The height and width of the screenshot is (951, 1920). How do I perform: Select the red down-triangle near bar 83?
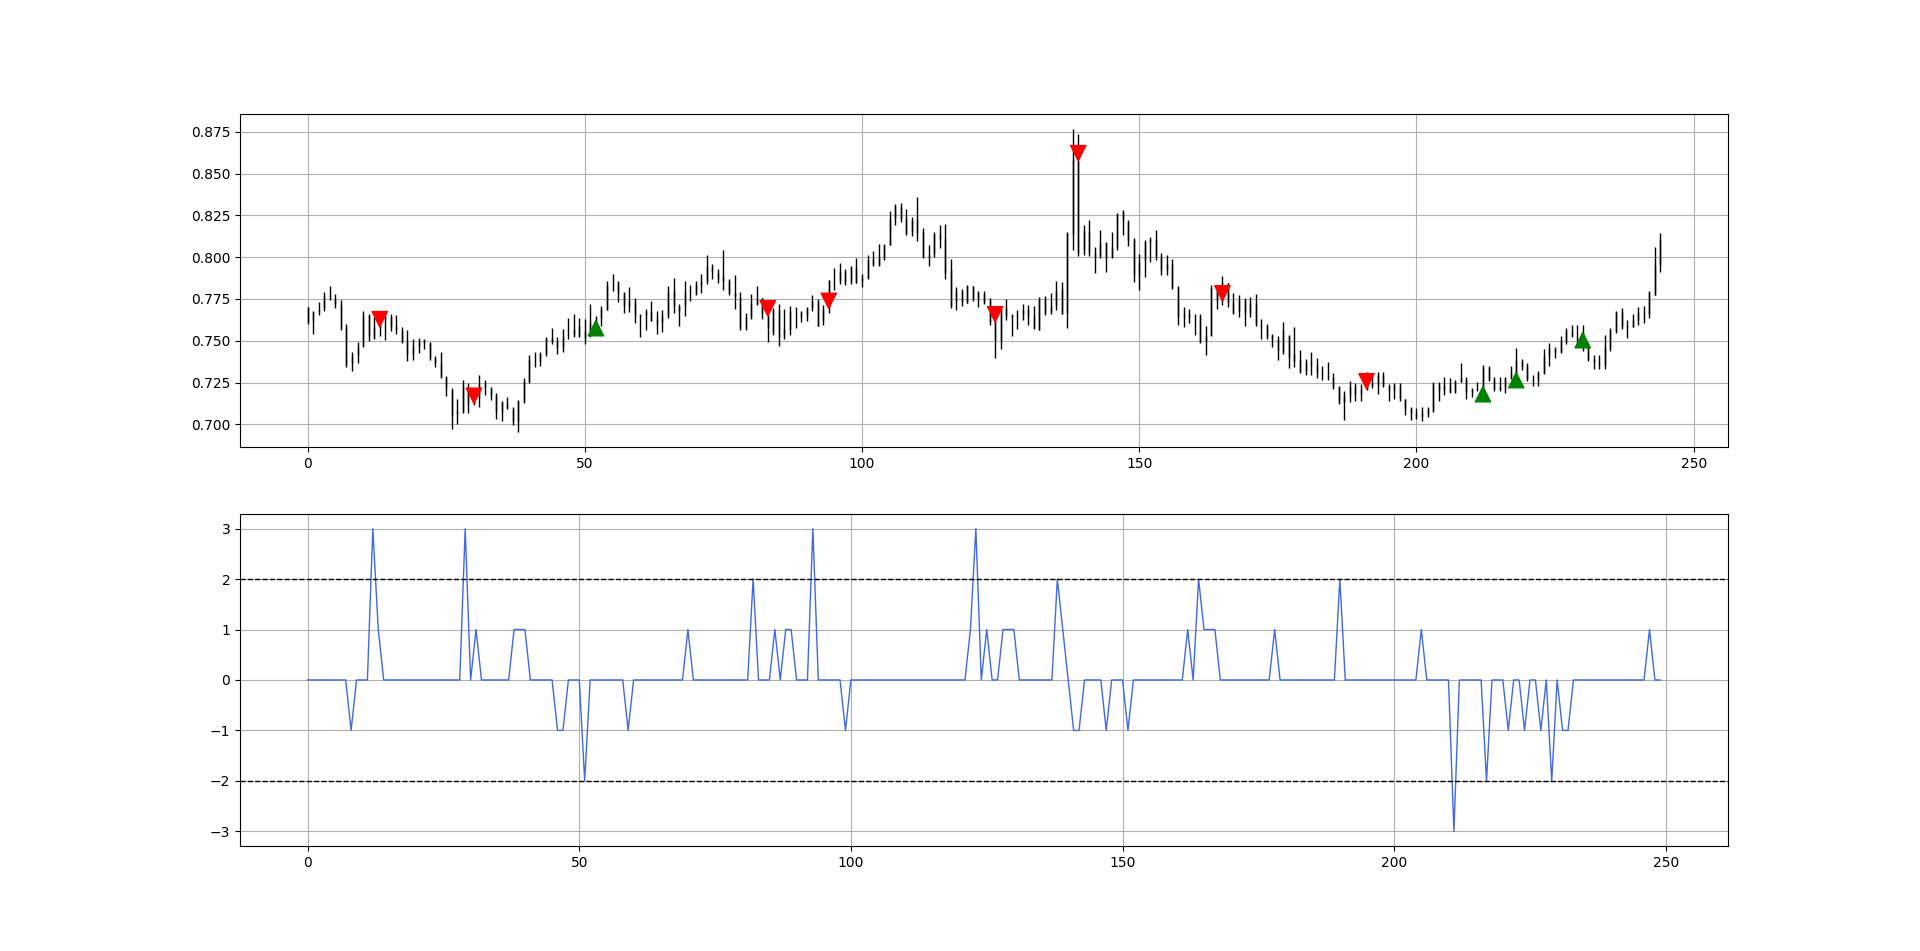(768, 307)
